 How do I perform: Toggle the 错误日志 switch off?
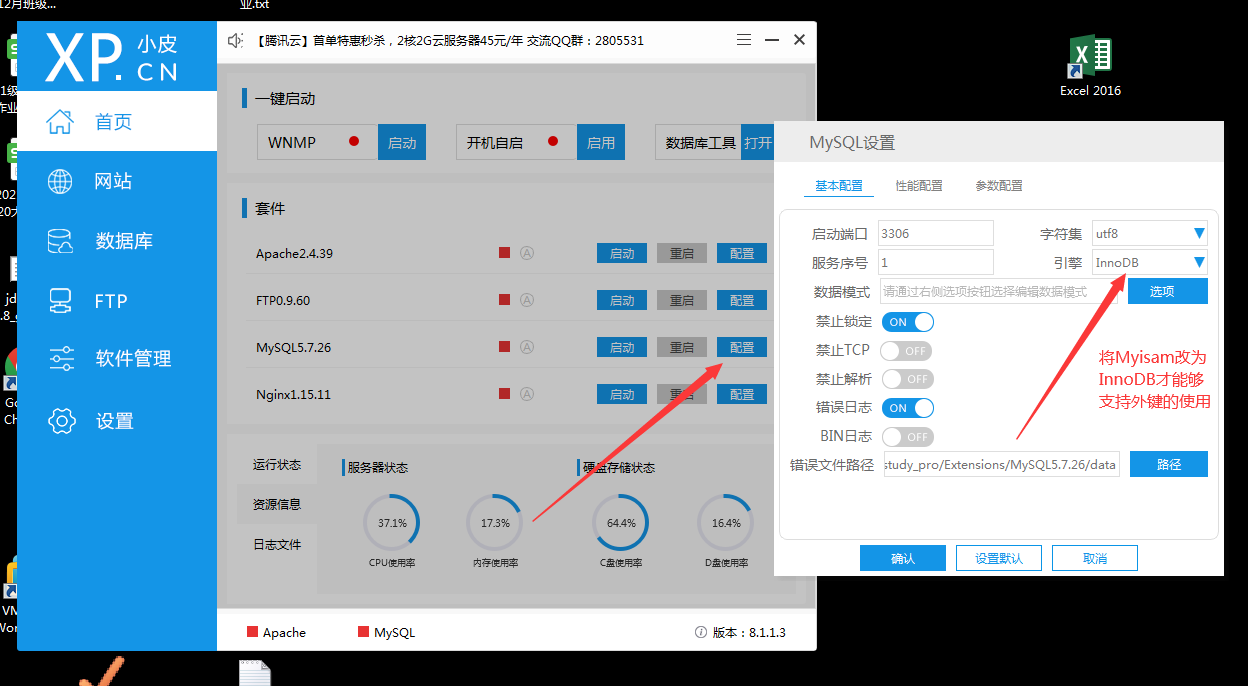(908, 408)
